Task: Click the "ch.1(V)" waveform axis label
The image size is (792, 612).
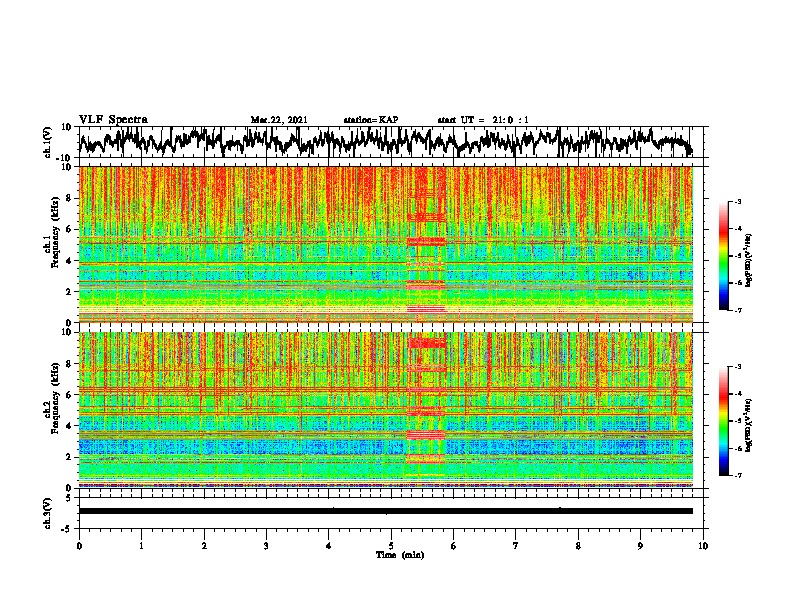Action: pos(48,142)
